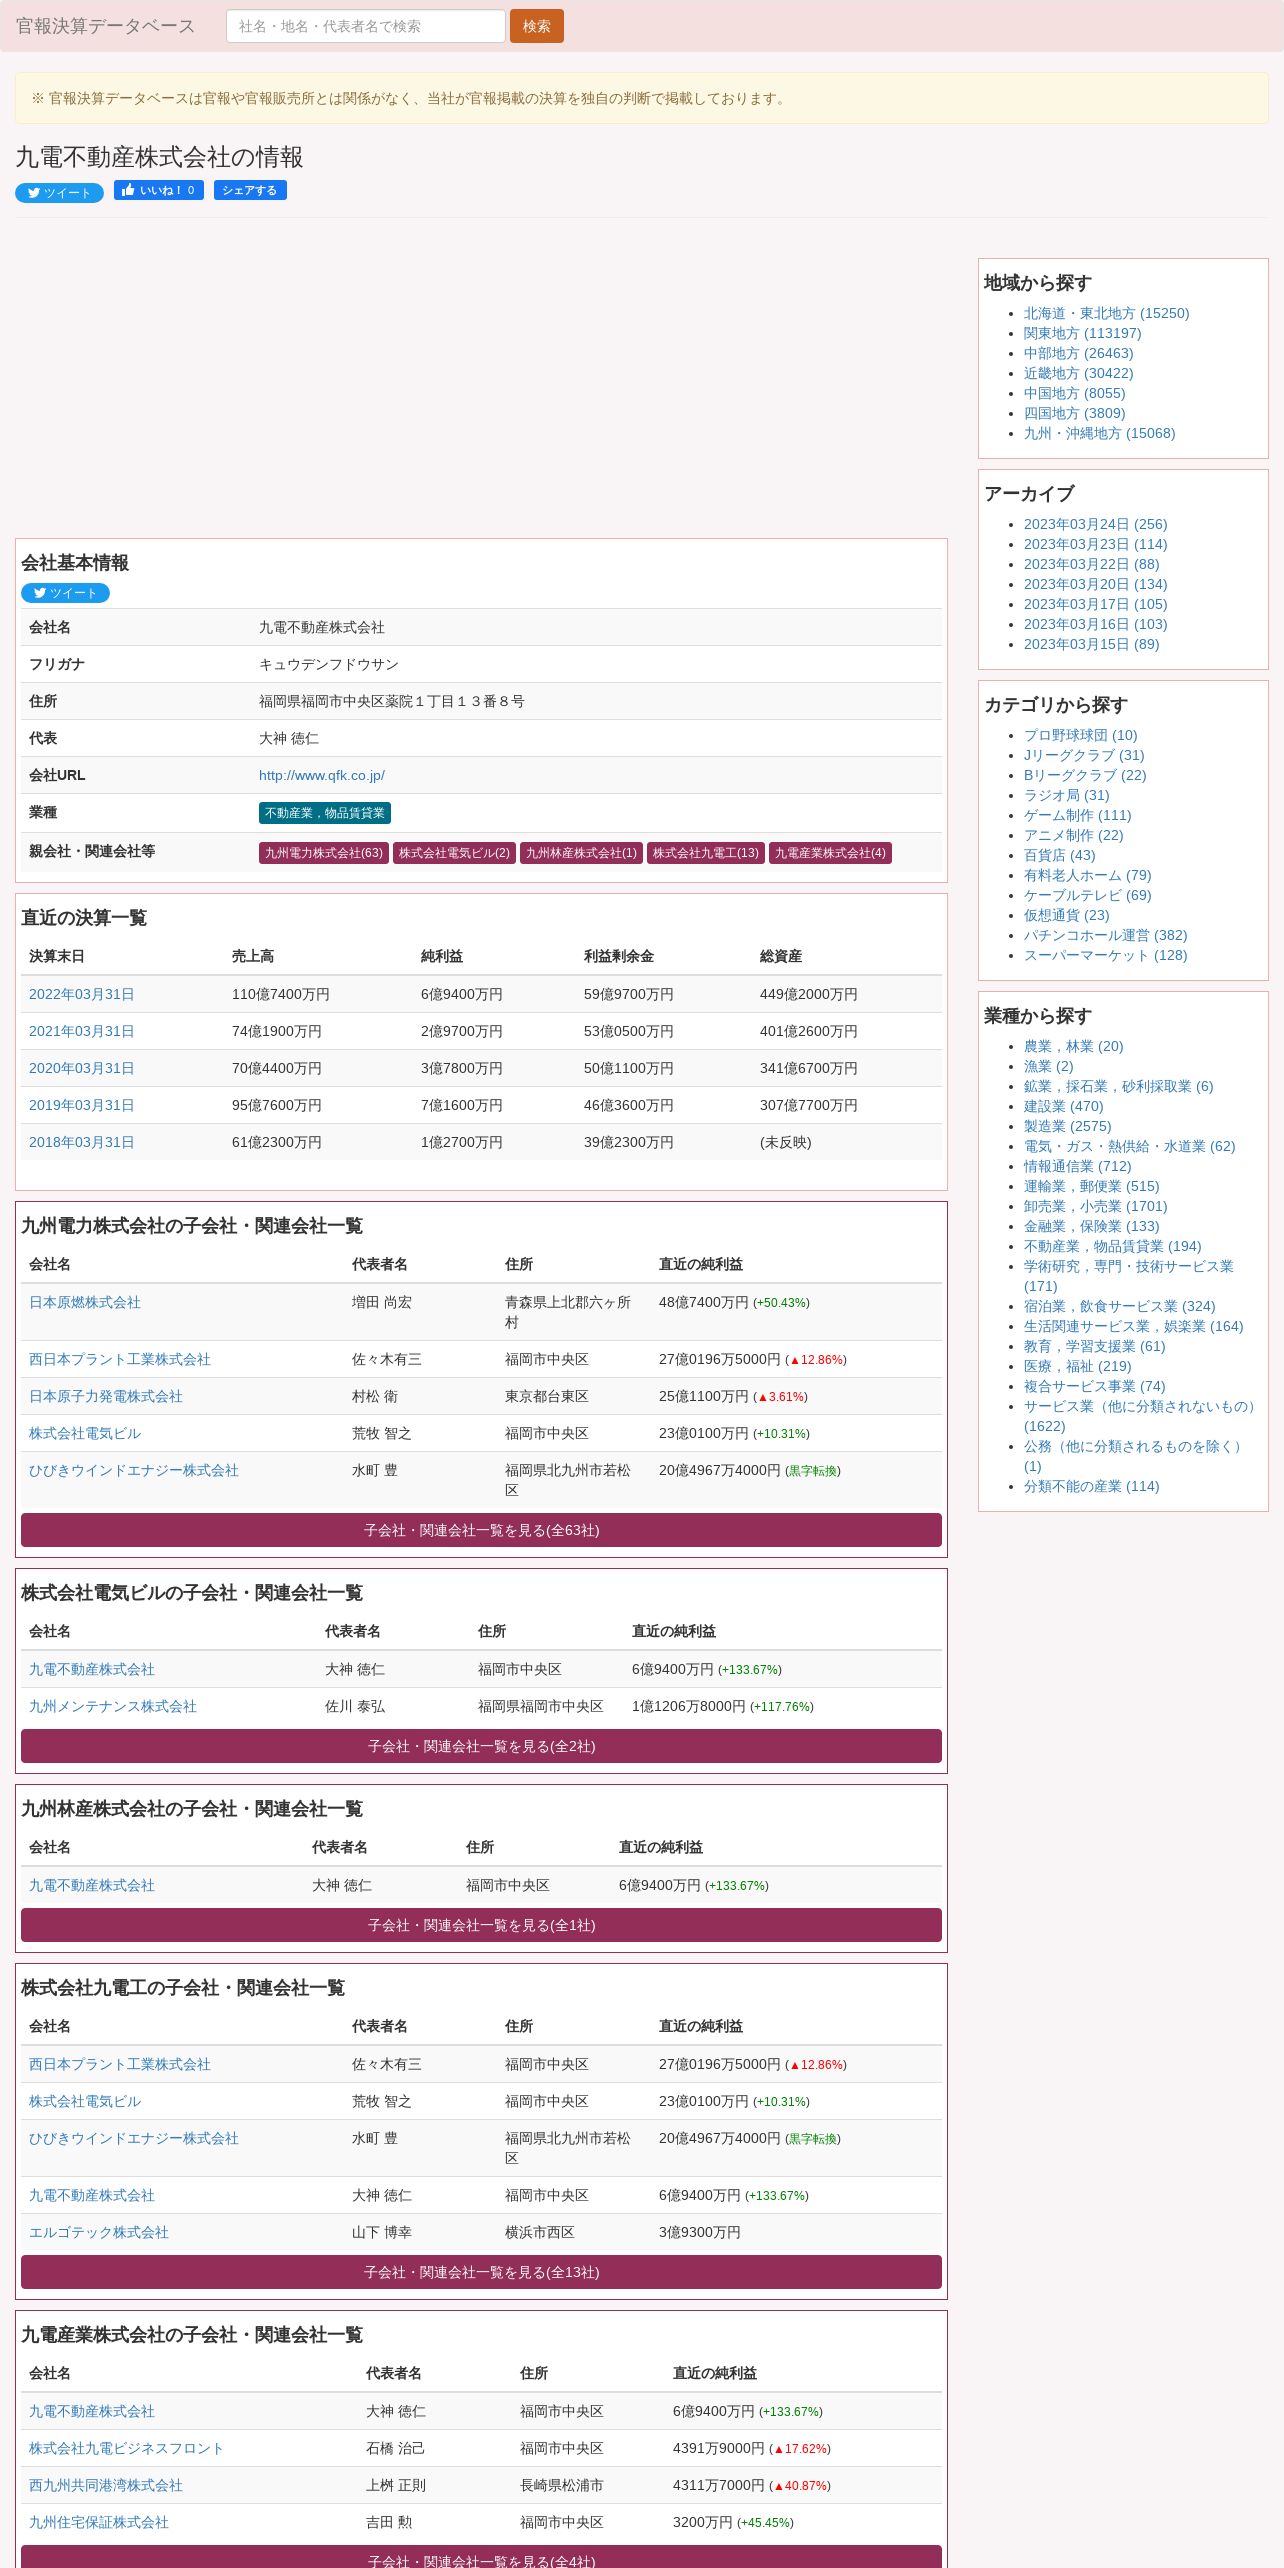Open the 九州電力株式会社(63) tag

click(x=323, y=853)
